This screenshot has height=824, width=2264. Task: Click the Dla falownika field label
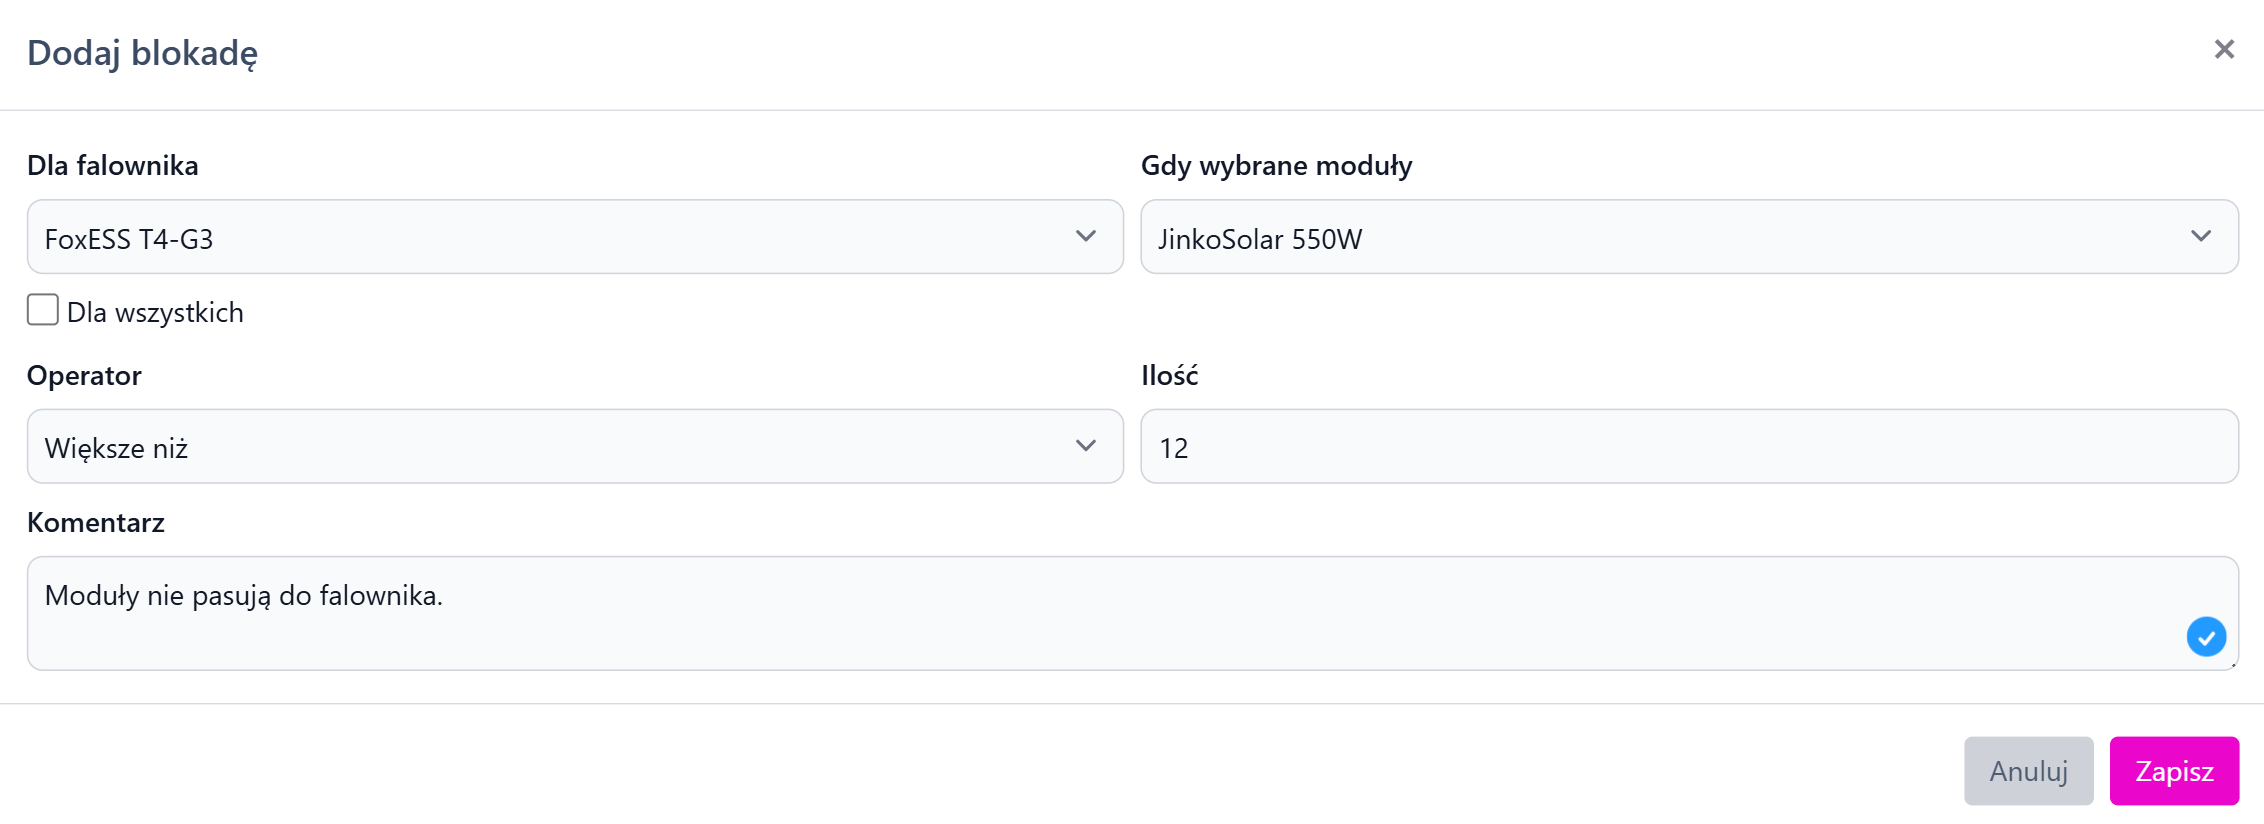113,166
